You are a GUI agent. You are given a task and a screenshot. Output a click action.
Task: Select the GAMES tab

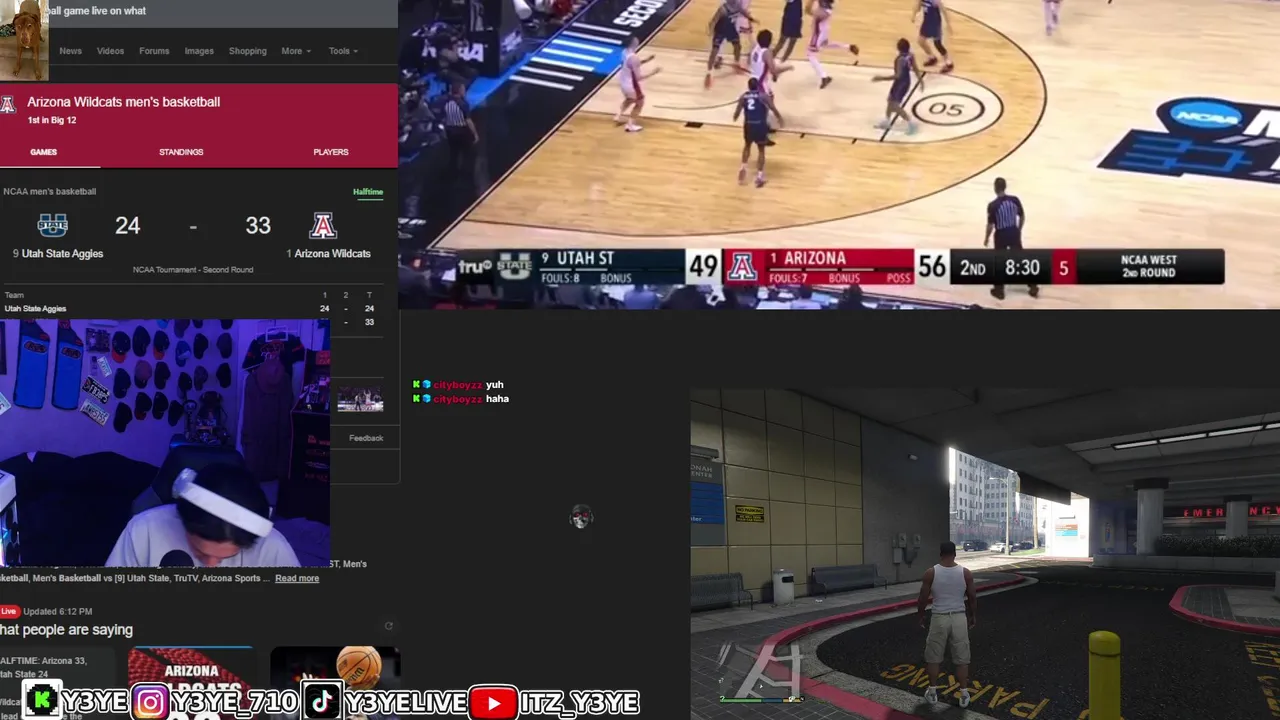(43, 152)
